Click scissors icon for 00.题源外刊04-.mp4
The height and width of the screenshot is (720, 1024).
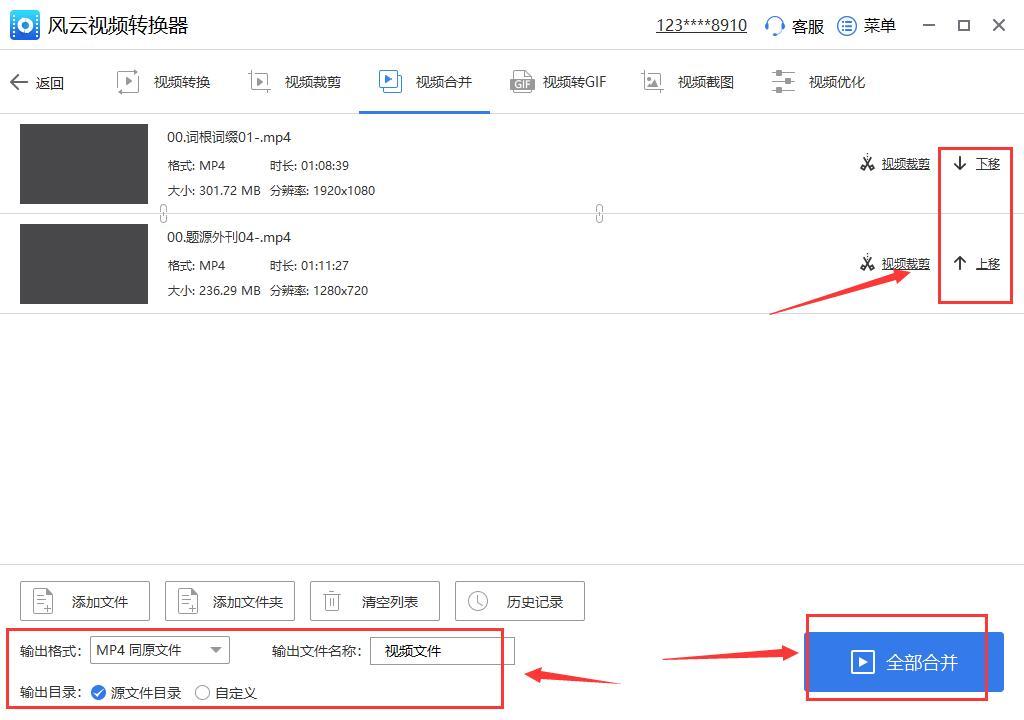pos(867,263)
